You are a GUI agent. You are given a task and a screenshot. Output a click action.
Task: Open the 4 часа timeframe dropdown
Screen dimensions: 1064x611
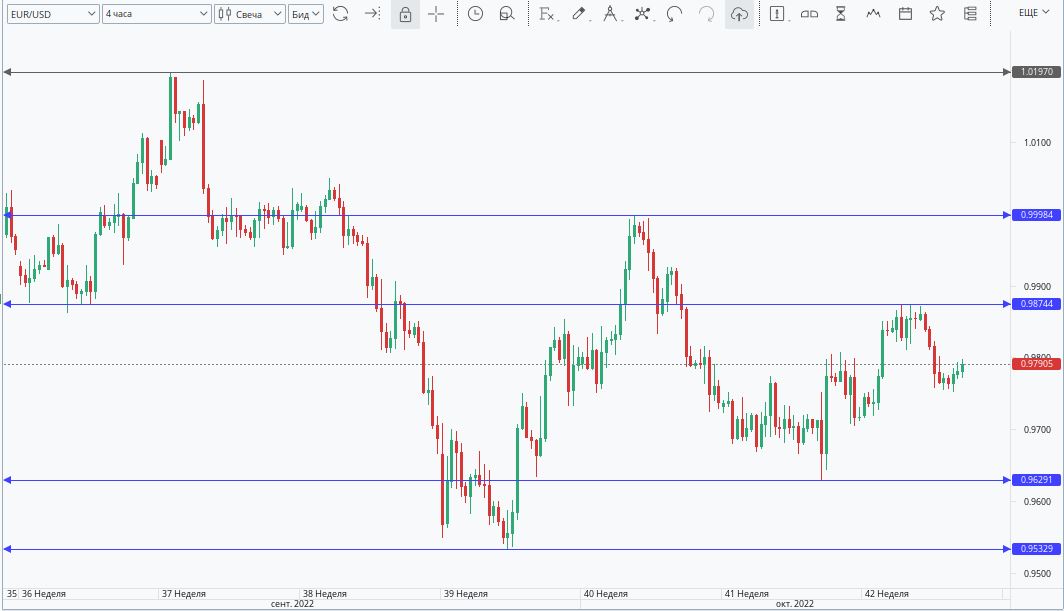[x=157, y=14]
